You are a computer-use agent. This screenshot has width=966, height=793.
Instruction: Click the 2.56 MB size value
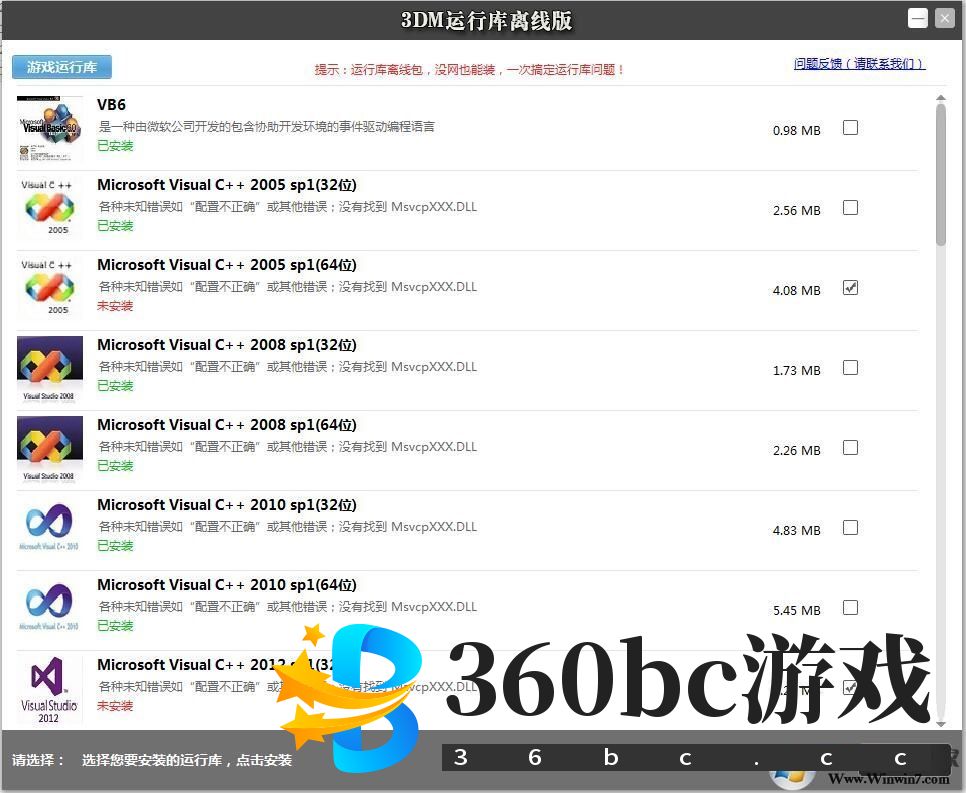(797, 211)
